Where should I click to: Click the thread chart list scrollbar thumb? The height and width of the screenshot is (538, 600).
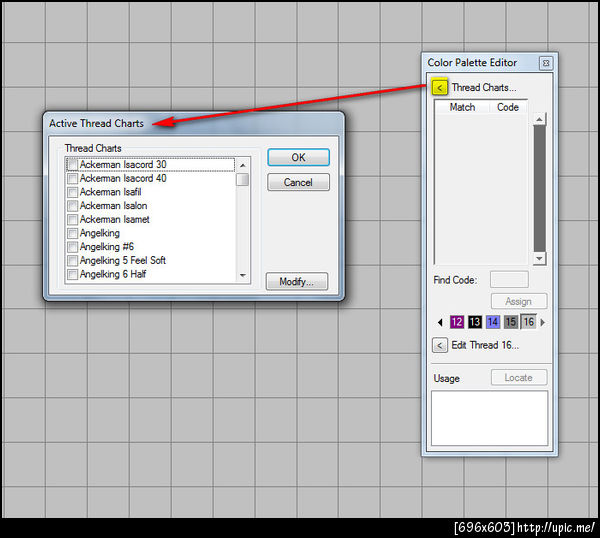[243, 179]
